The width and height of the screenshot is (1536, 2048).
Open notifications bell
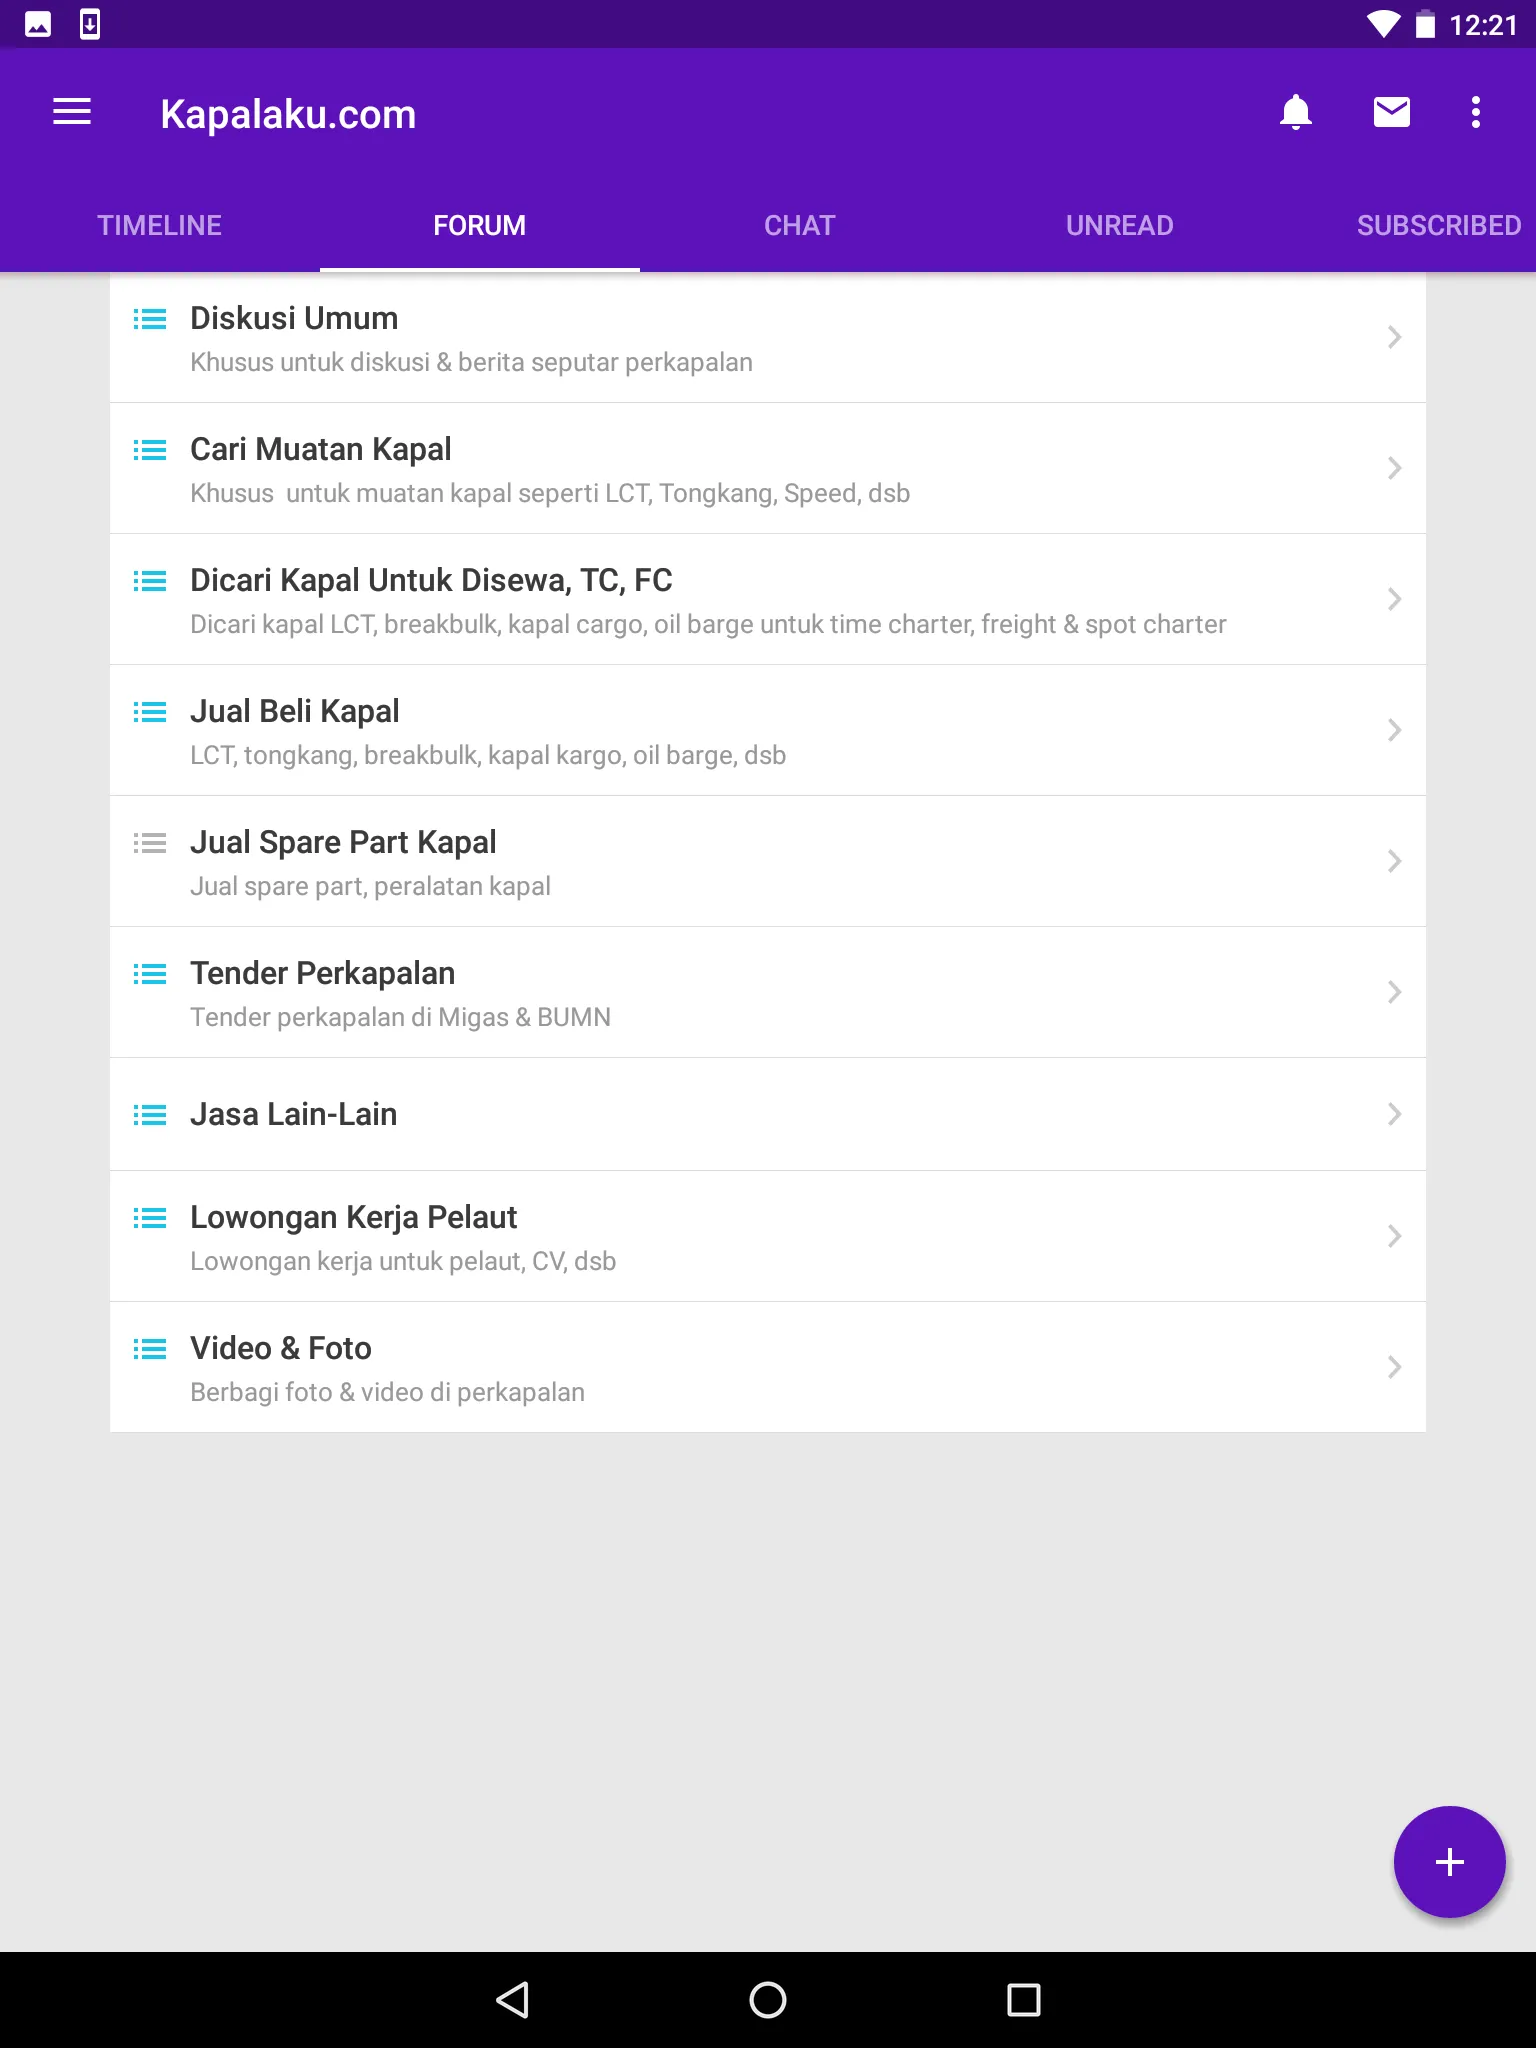(1296, 112)
